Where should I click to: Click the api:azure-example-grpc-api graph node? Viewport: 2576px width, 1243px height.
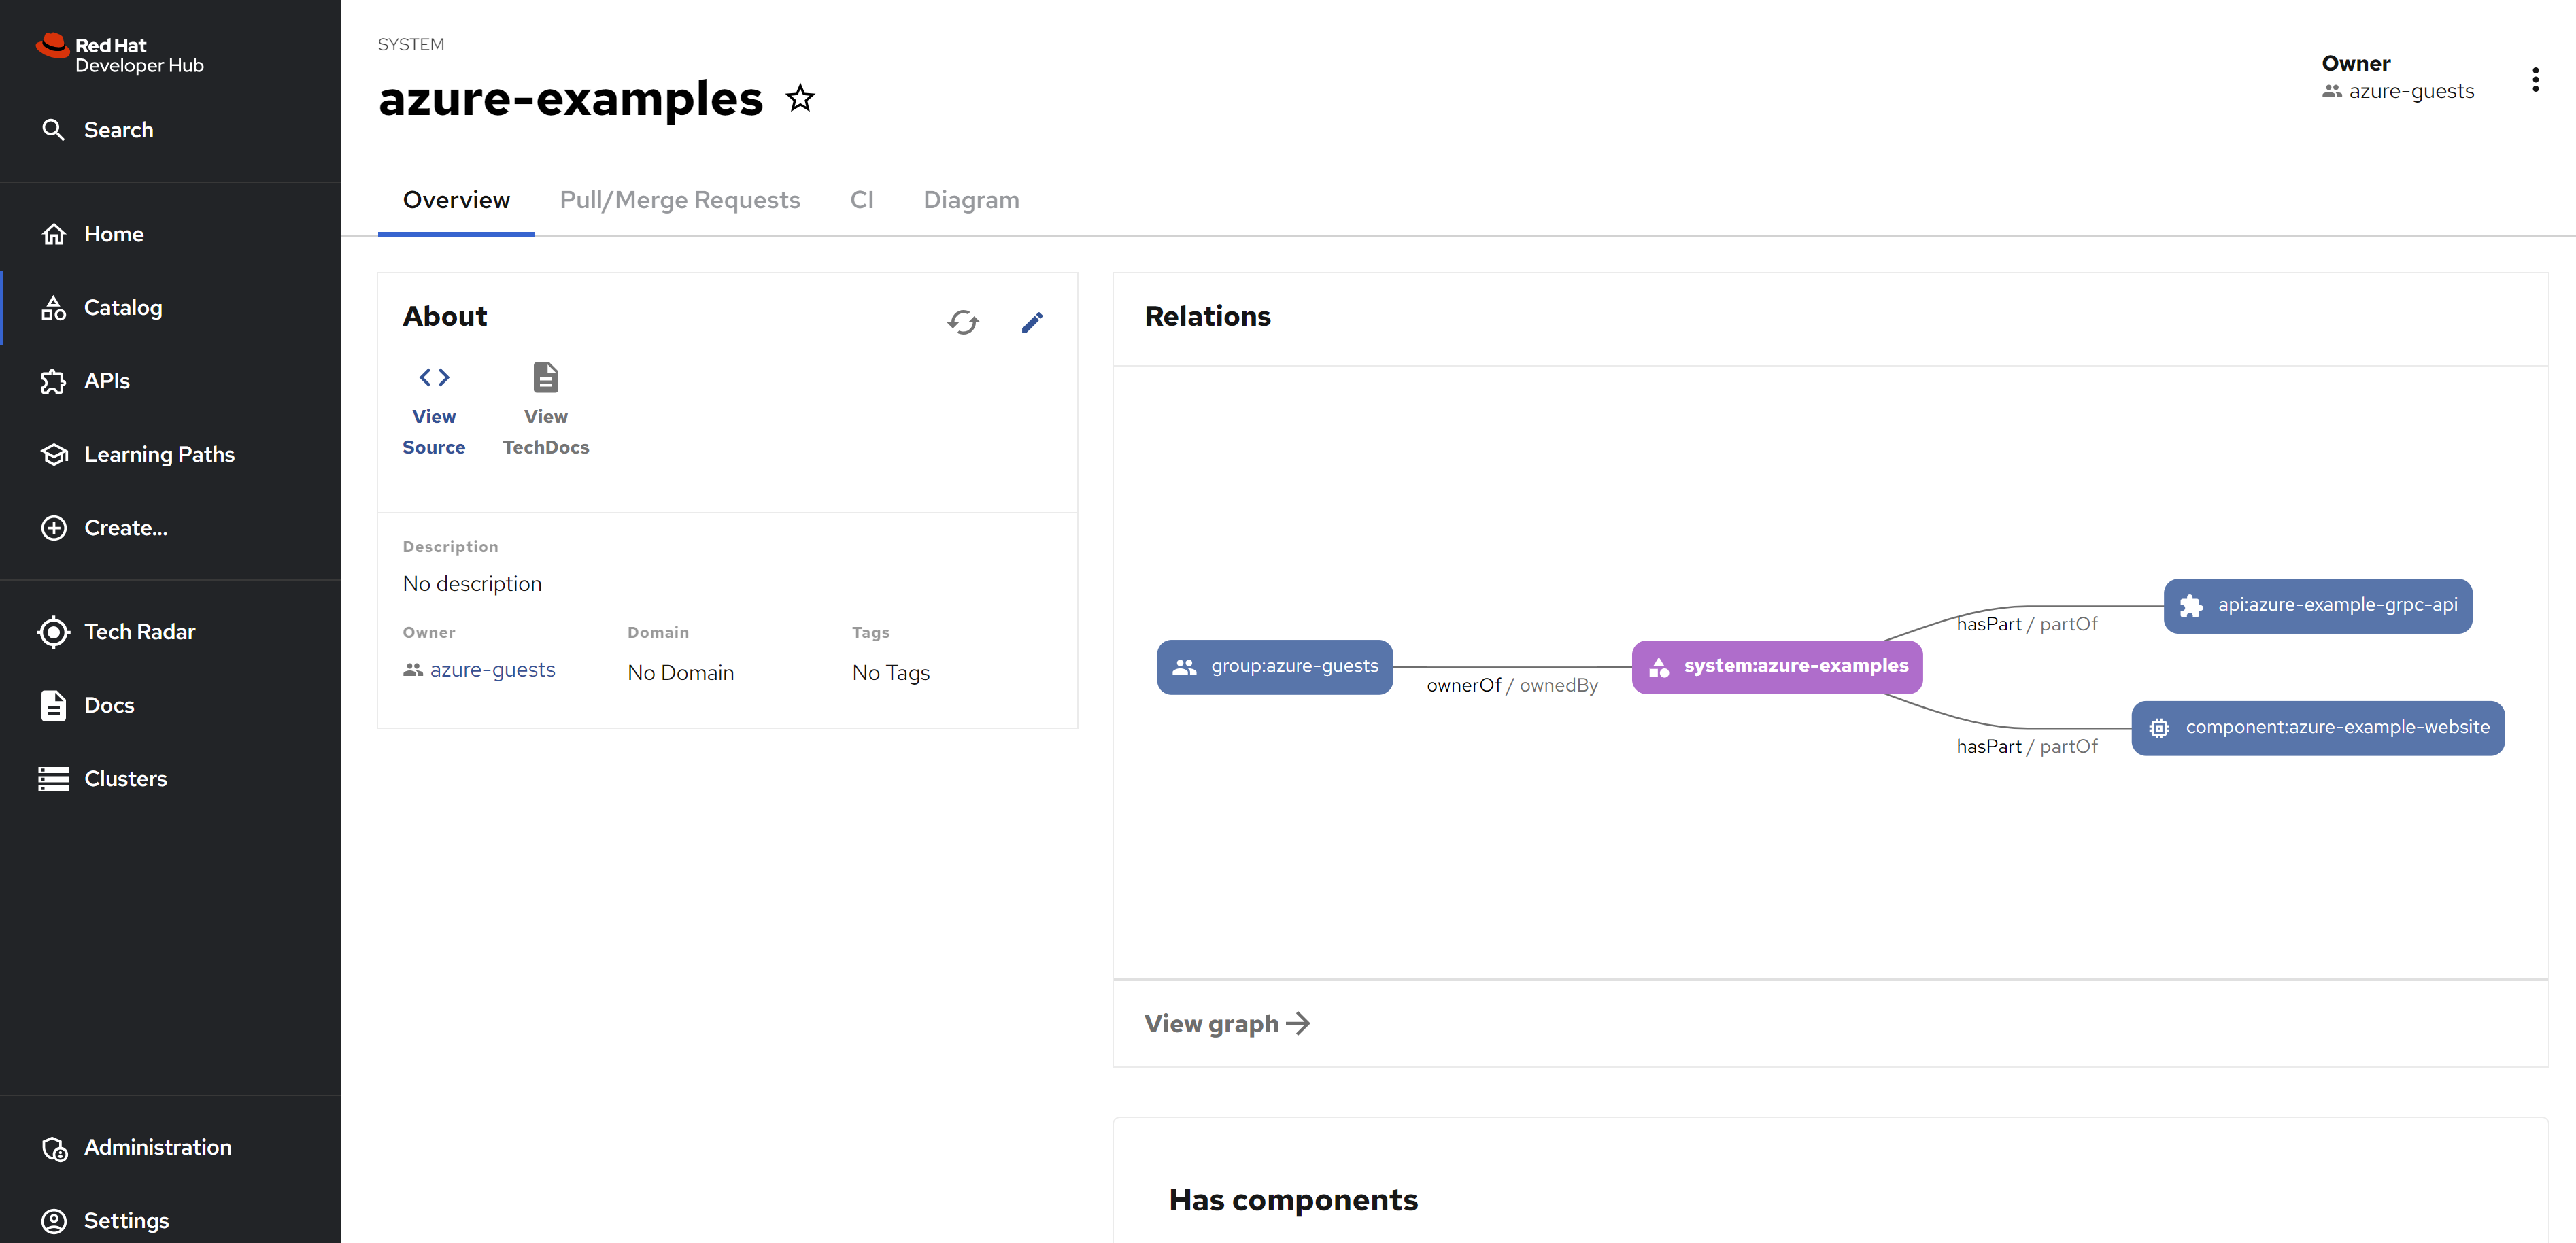point(2317,606)
